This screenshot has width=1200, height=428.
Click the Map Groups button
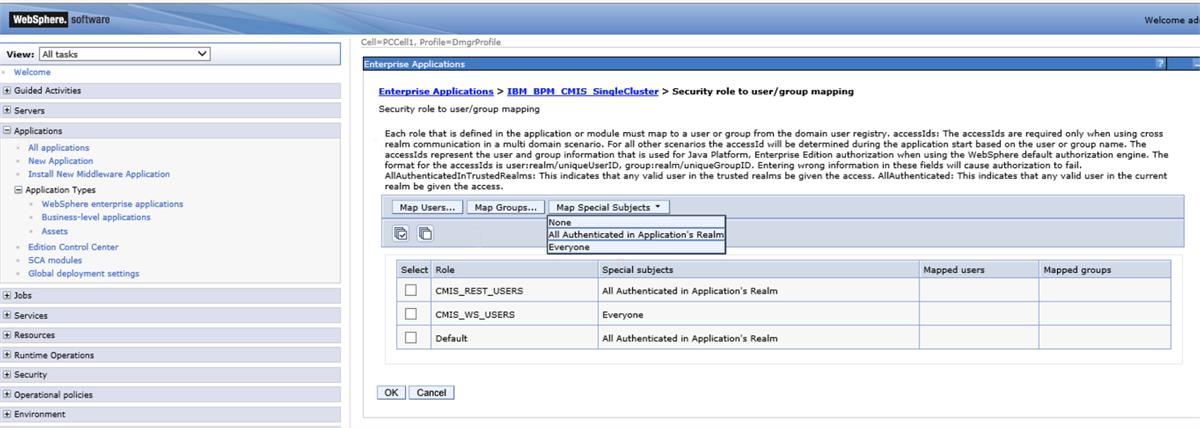tap(505, 207)
